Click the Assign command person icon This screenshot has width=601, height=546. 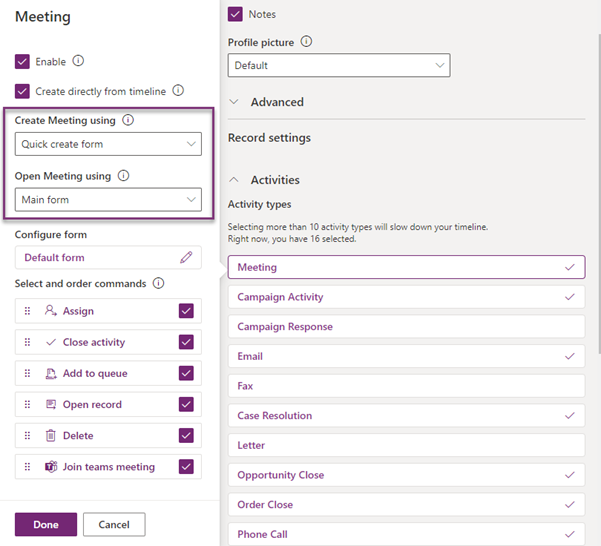coord(52,311)
